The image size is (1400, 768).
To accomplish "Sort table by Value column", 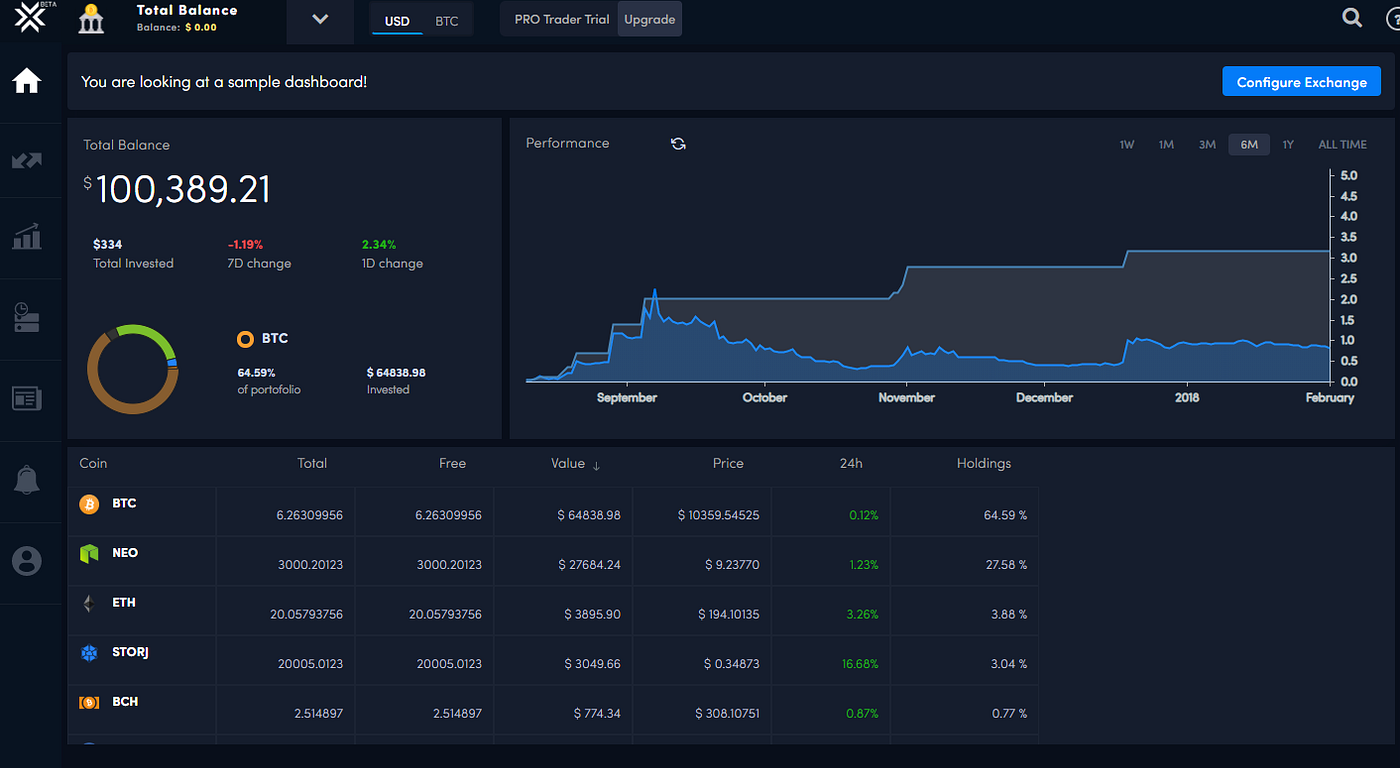I will click(575, 464).
